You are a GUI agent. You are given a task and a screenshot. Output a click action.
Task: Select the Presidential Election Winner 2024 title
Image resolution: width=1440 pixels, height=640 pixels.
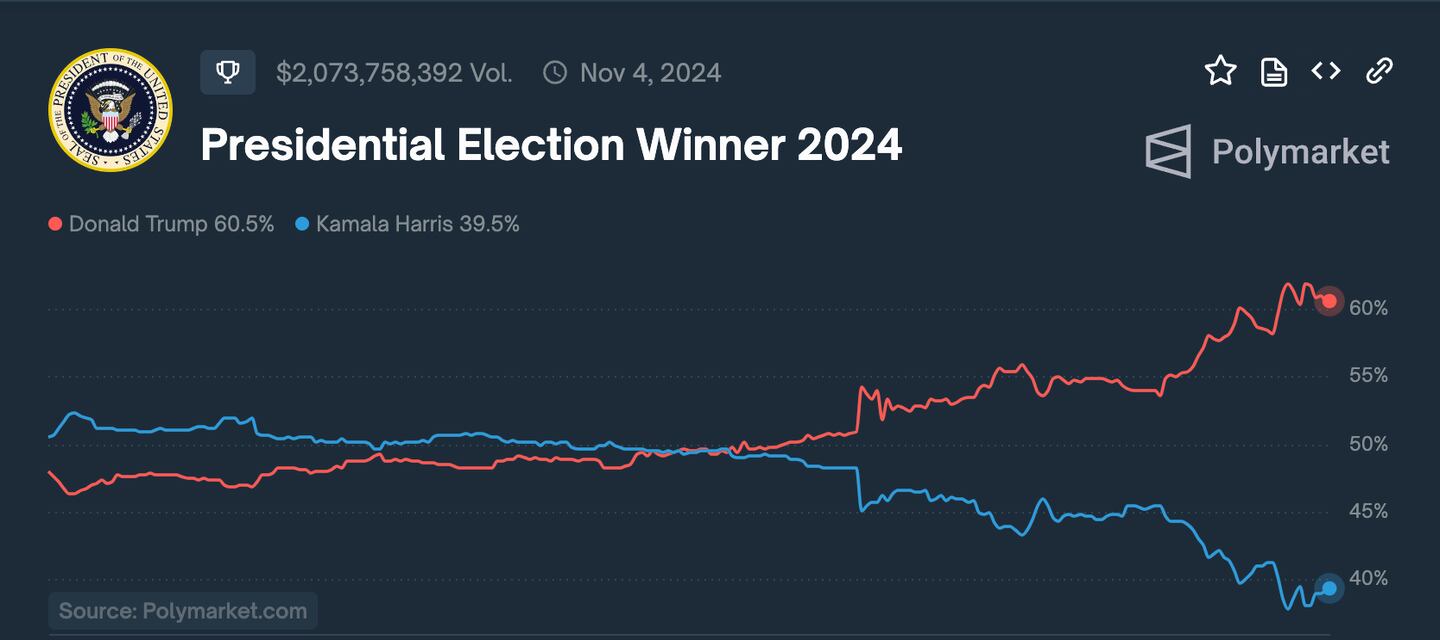coord(551,144)
